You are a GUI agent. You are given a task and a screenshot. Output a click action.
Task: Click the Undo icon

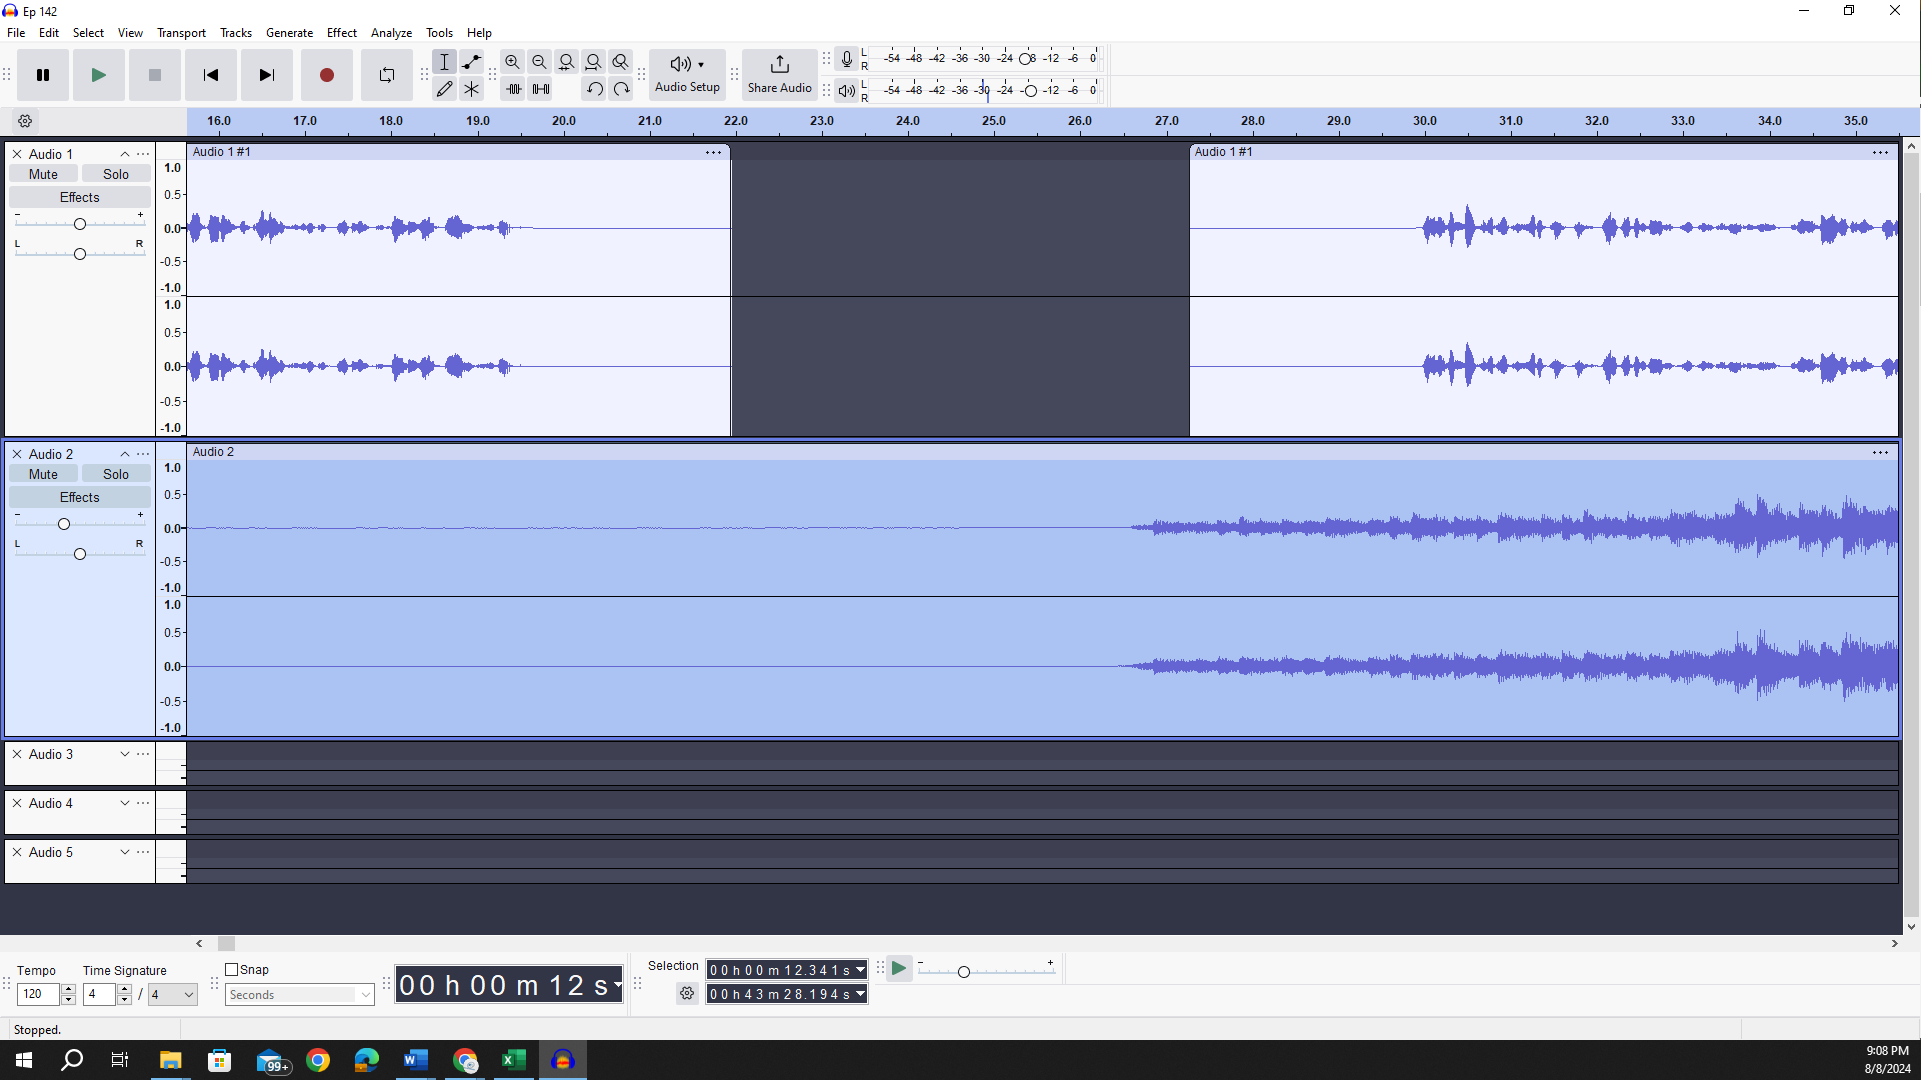[x=594, y=88]
